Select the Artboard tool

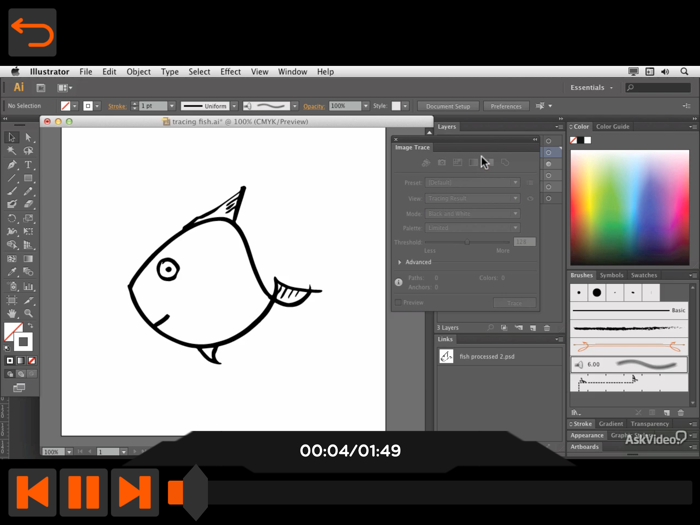pyautogui.click(x=12, y=300)
